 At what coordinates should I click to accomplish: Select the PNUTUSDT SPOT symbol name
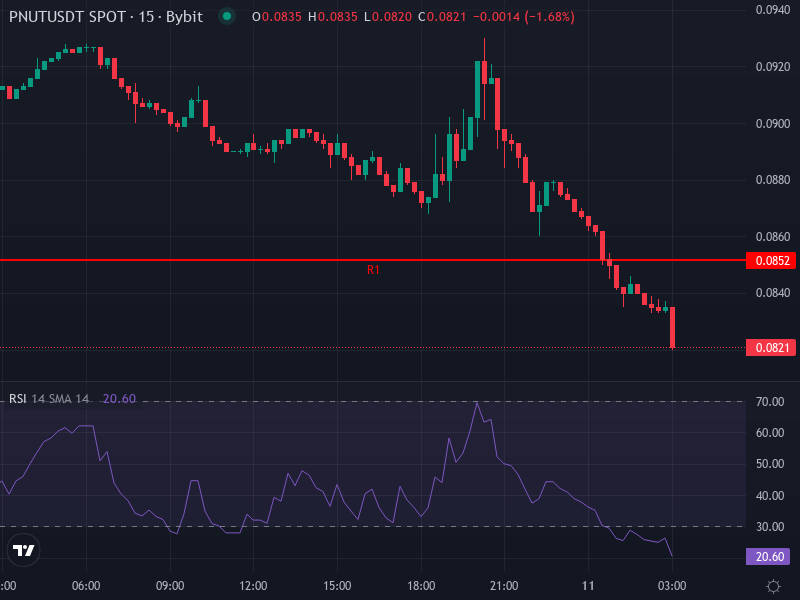click(x=65, y=17)
